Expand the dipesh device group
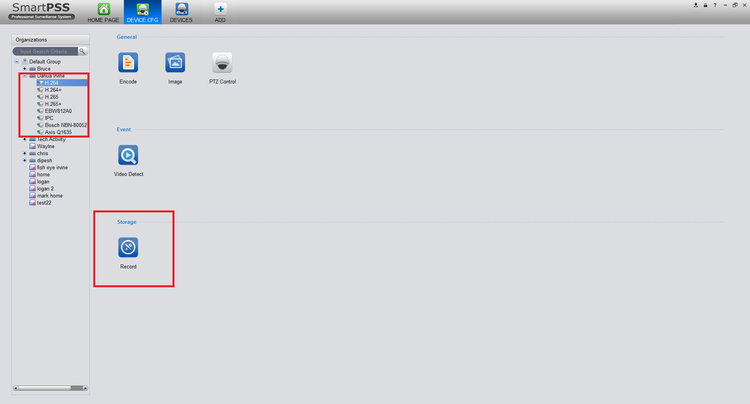Screen dimensions: 750x404 25,161
